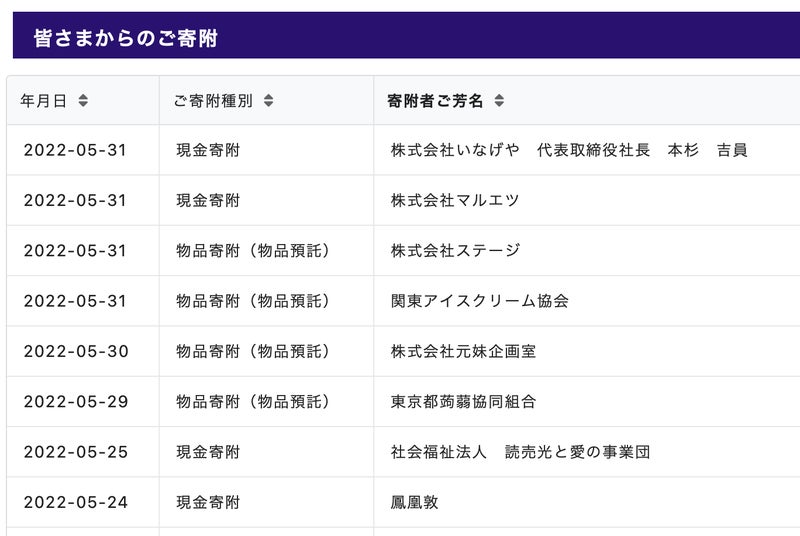800x536 pixels.
Task: Select the 鳳凰敦 donor name
Action: 414,502
